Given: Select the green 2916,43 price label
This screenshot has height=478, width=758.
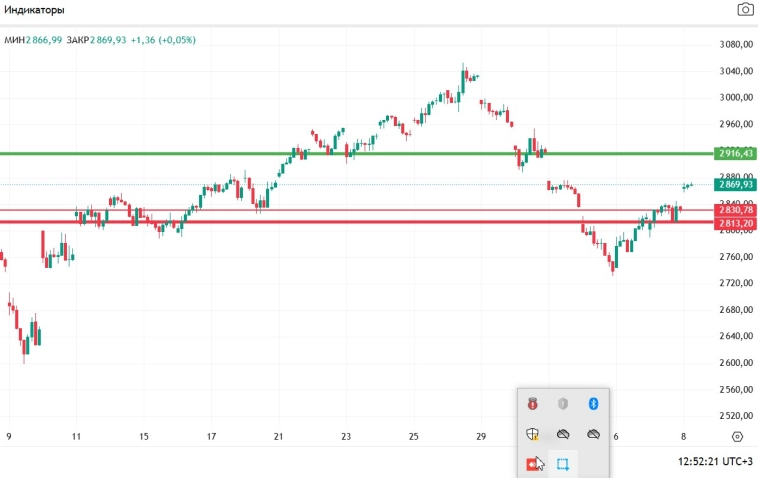Looking at the screenshot, I should (735, 154).
